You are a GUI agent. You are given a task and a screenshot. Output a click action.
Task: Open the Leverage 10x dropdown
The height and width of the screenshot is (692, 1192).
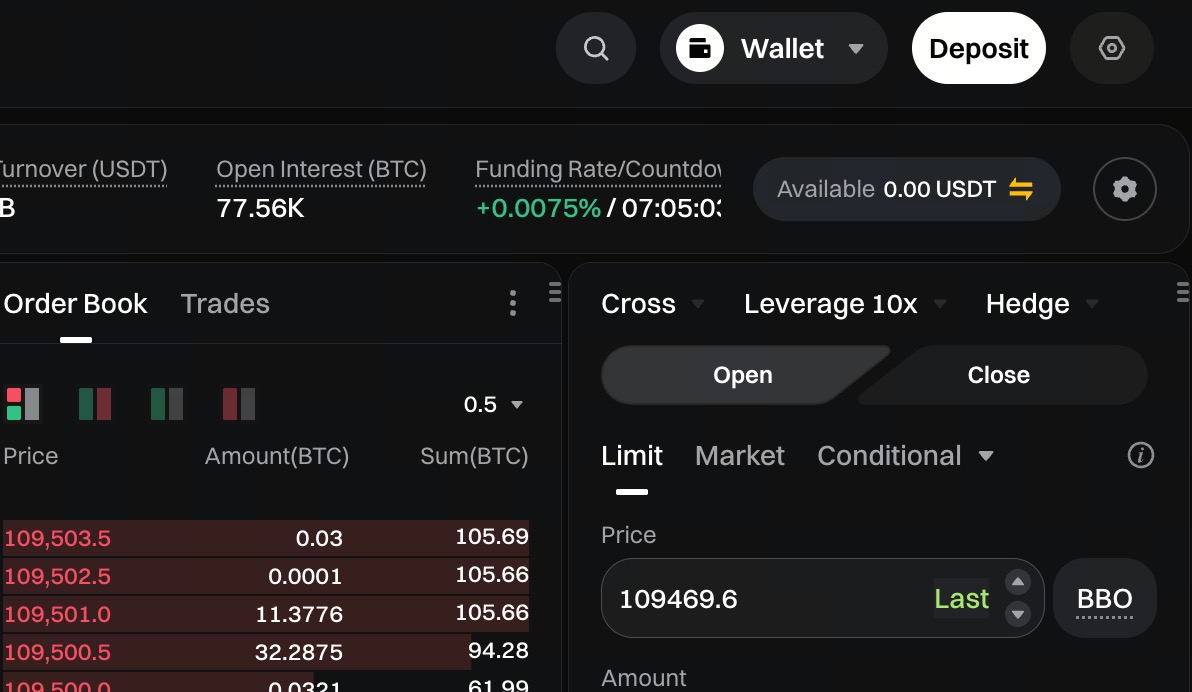click(x=845, y=304)
